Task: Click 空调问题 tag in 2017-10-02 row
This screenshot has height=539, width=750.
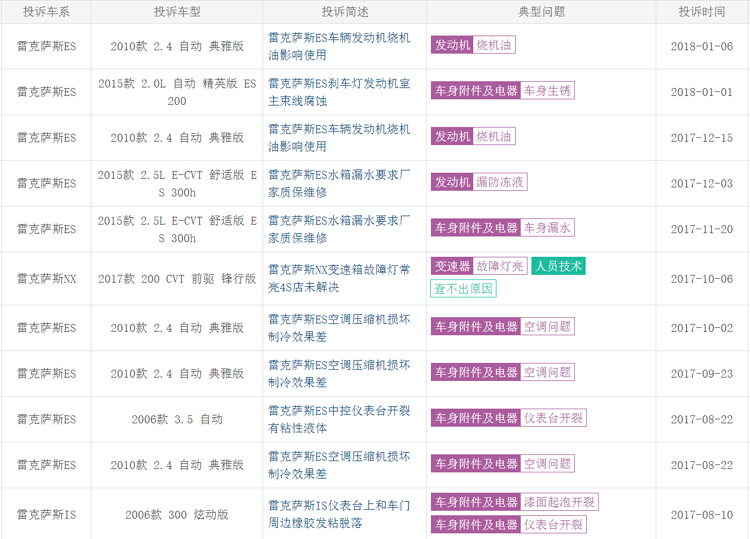Action: 547,327
